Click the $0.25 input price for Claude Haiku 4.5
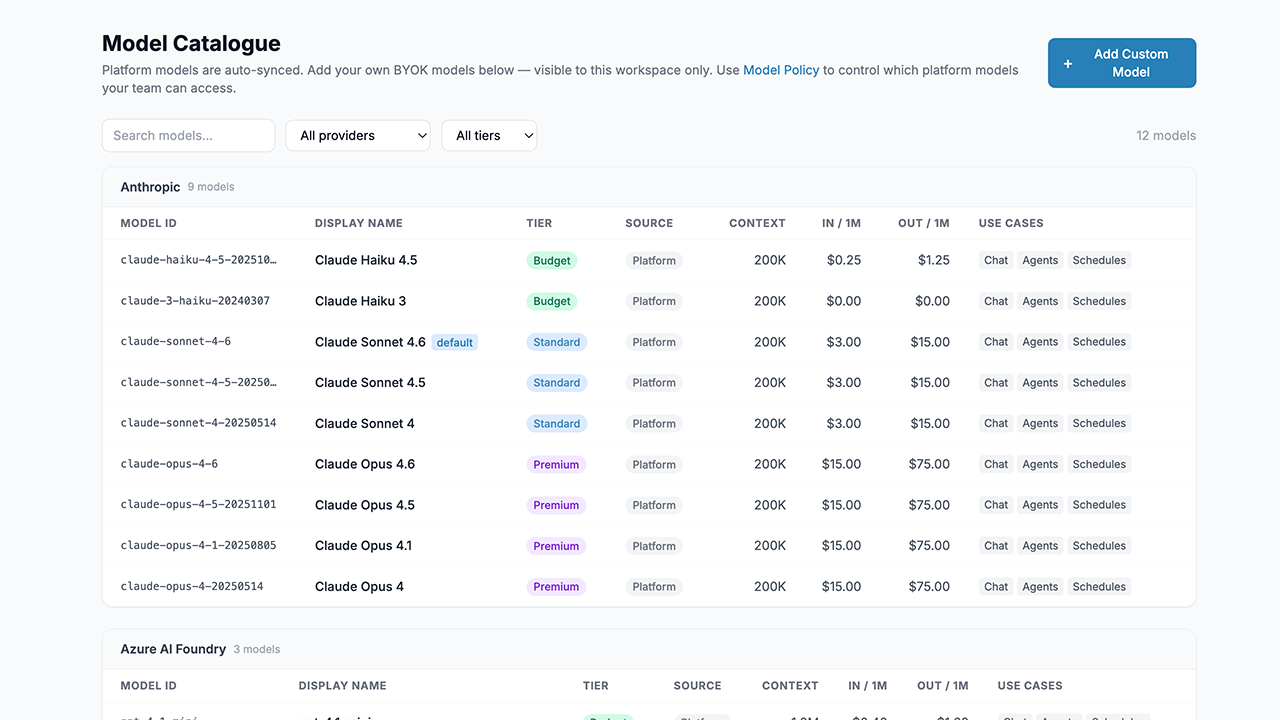Viewport: 1280px width, 720px height. [844, 260]
